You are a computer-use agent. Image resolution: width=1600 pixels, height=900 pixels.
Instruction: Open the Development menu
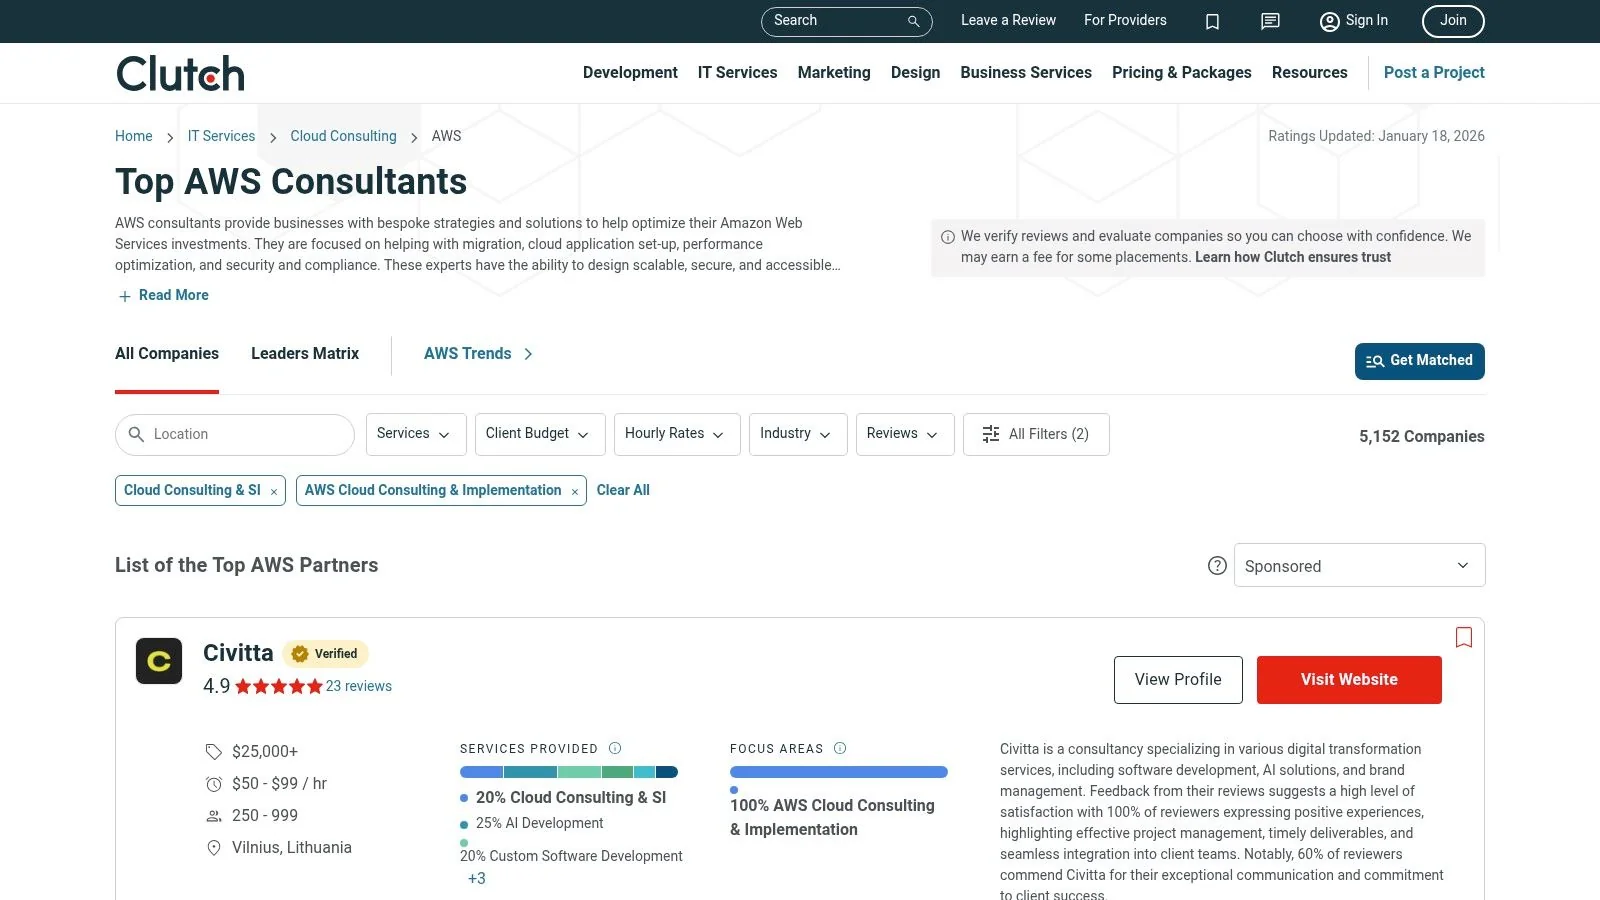pyautogui.click(x=630, y=72)
